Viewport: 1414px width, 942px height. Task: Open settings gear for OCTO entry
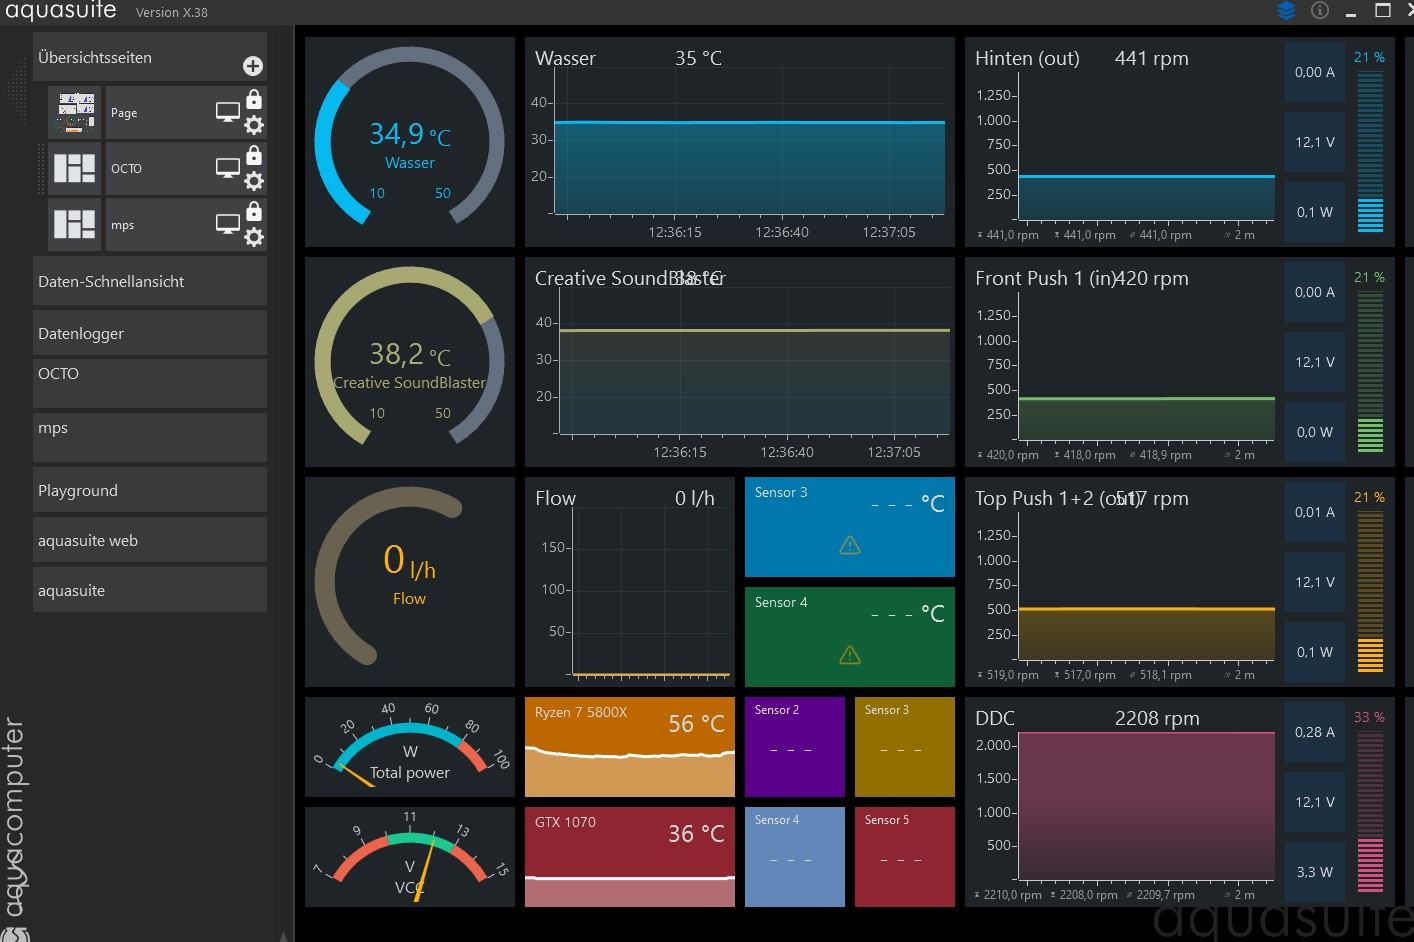254,181
